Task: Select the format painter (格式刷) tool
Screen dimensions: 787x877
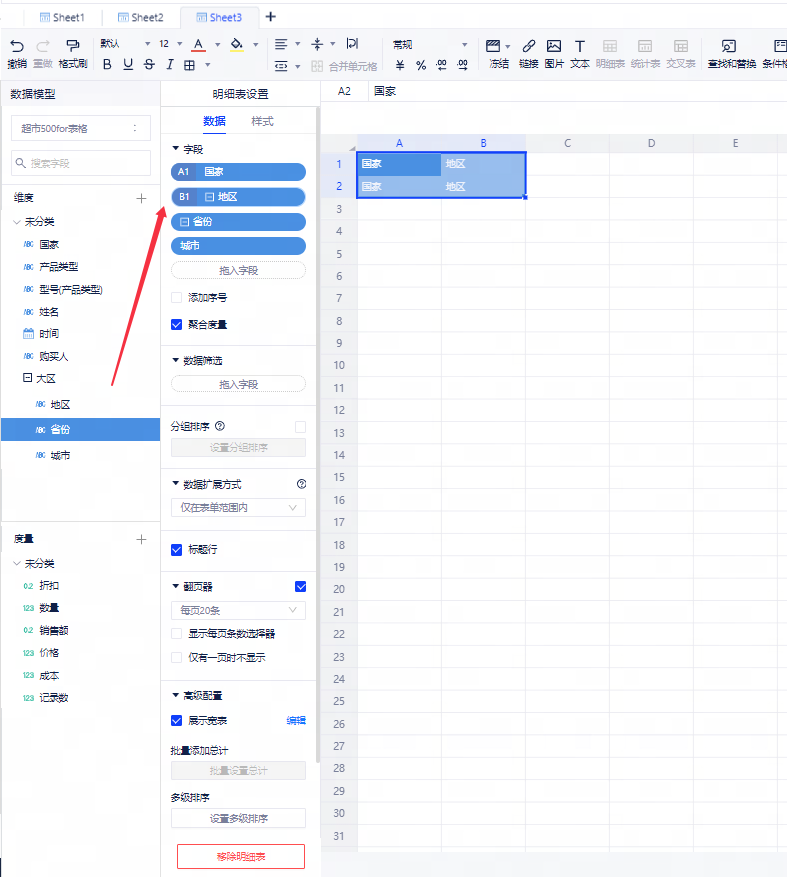Action: click(x=72, y=46)
